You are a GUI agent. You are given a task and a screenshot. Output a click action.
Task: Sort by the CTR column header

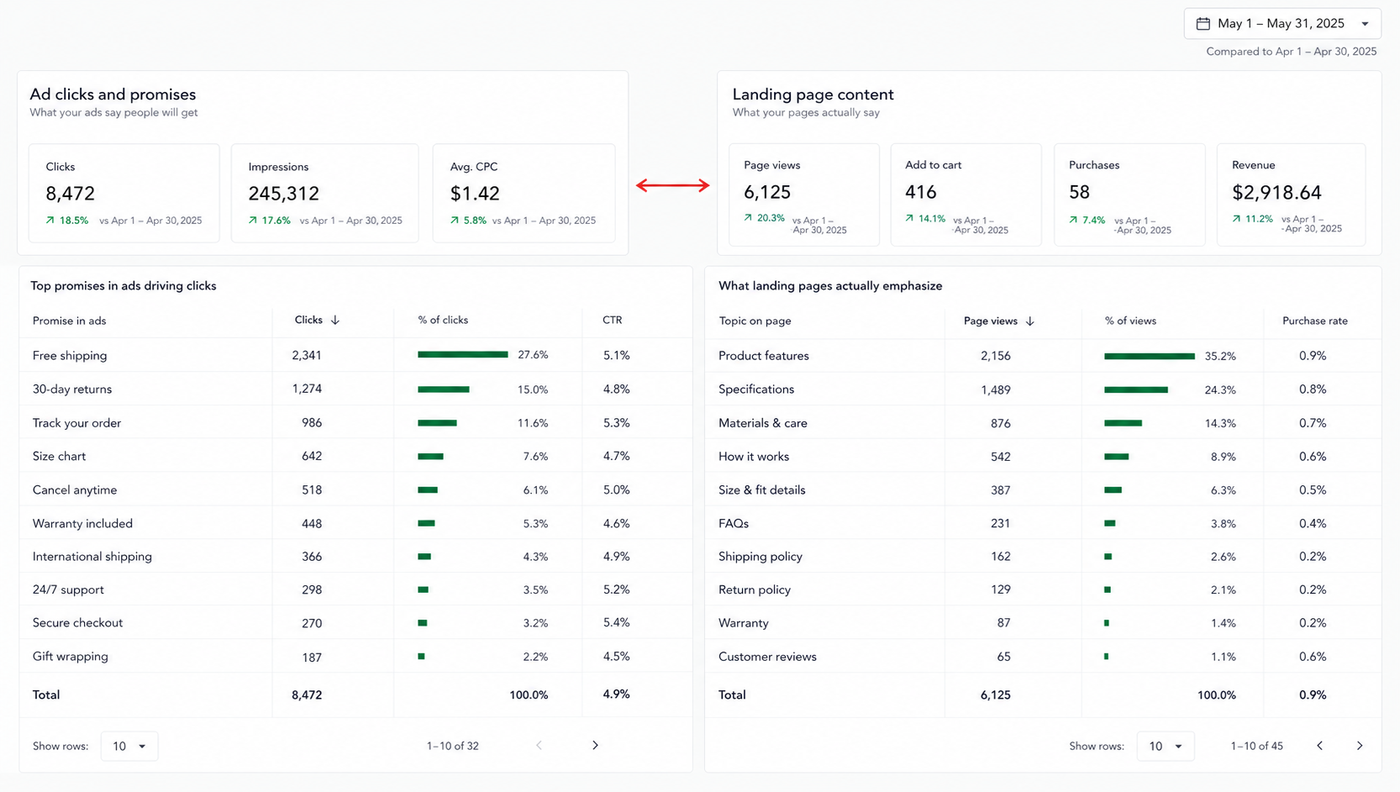point(612,320)
